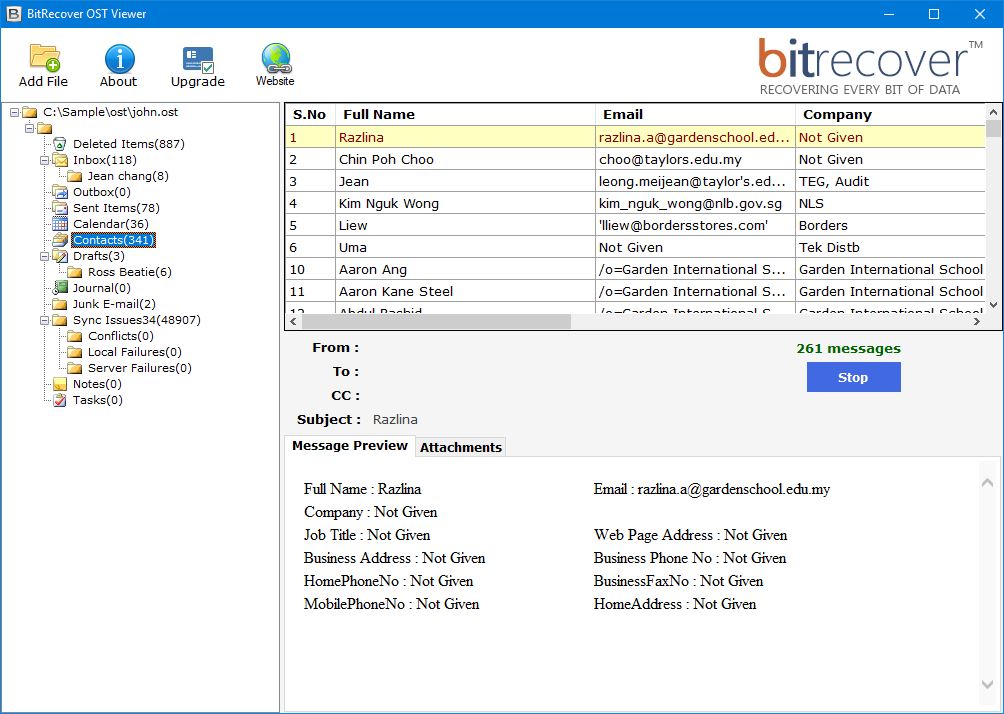
Task: Click the Junk E-mail folder icon
Action: tap(60, 304)
